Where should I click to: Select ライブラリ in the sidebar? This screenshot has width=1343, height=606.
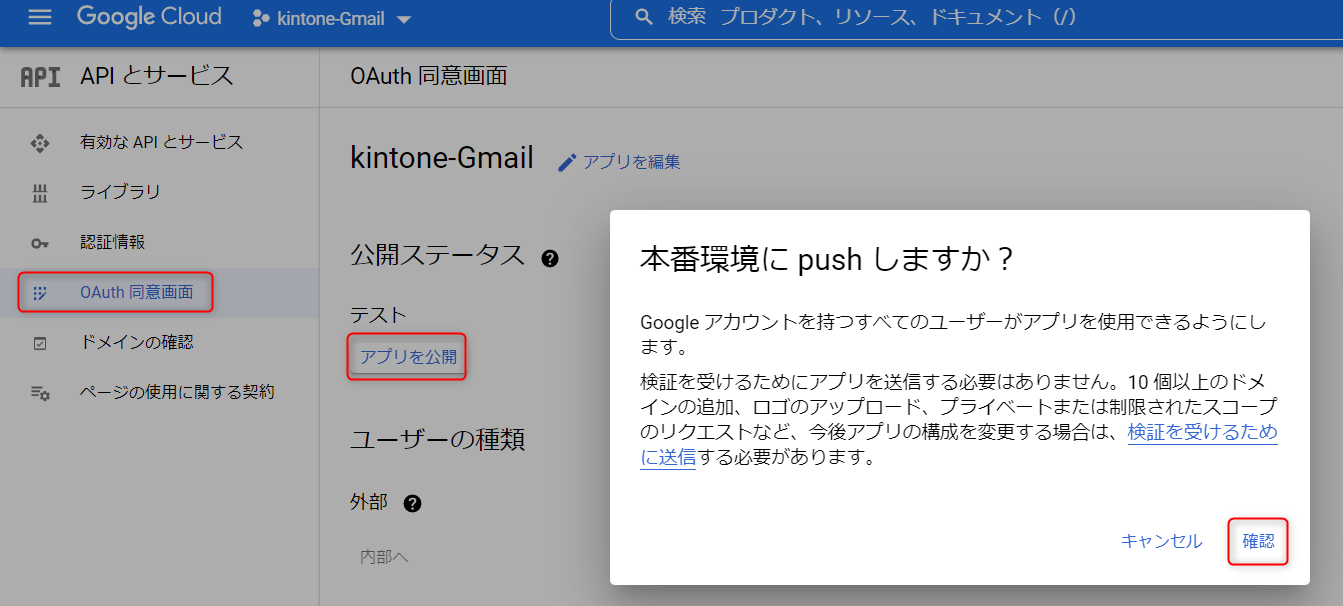(120, 192)
